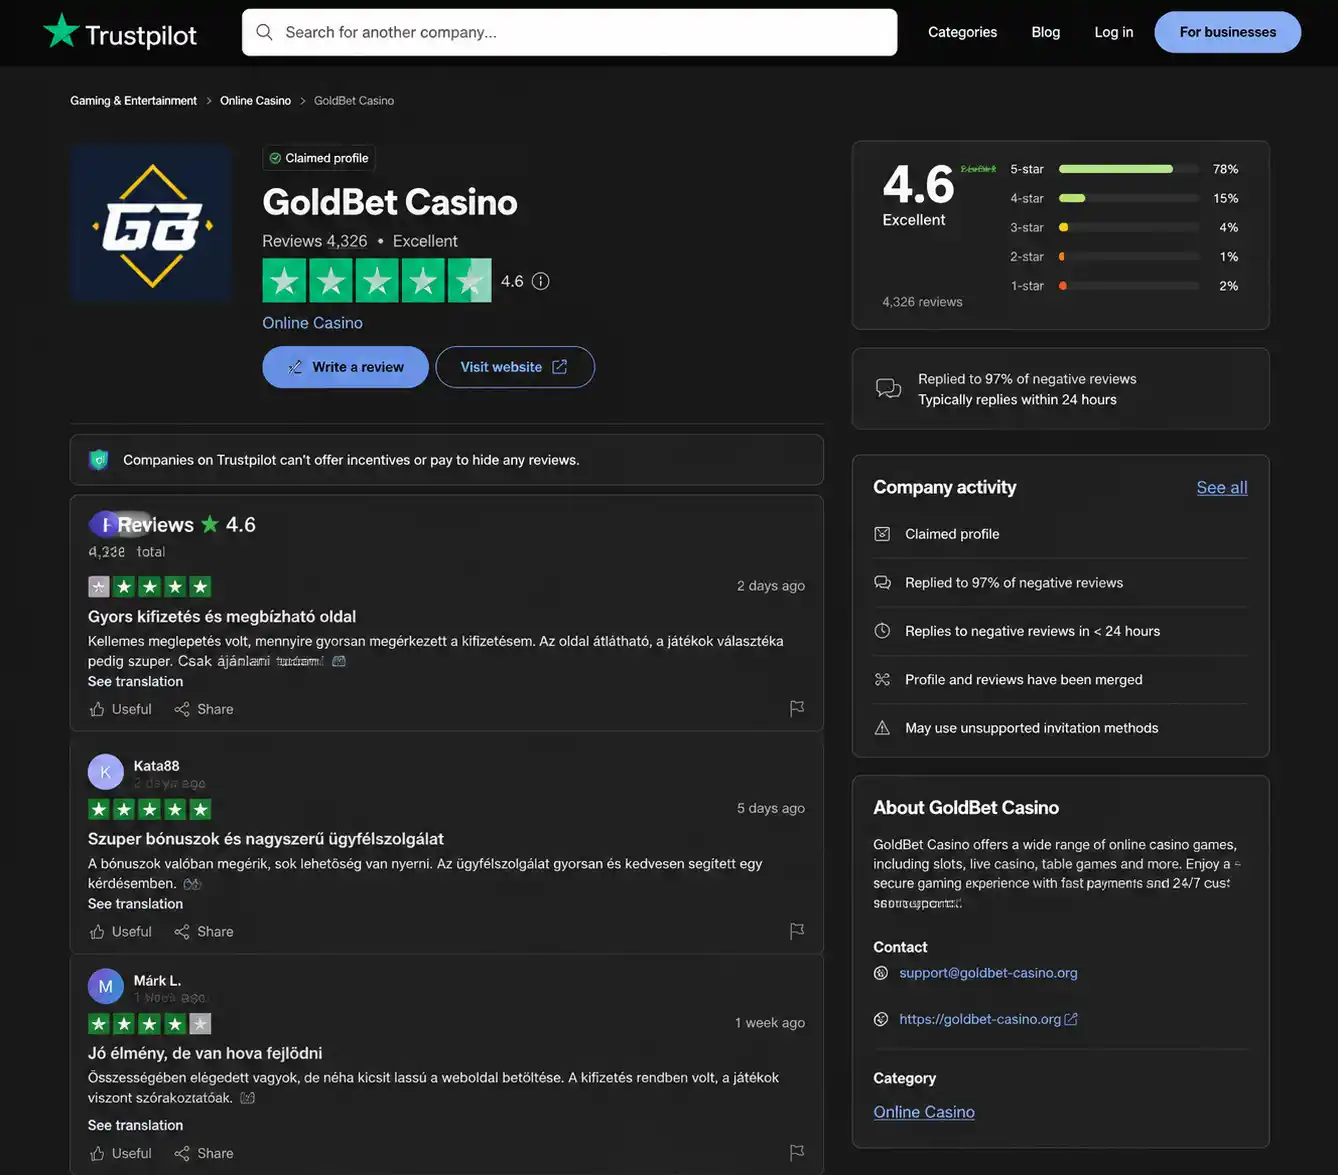
Task: Go to the Blog page
Action: [1046, 32]
